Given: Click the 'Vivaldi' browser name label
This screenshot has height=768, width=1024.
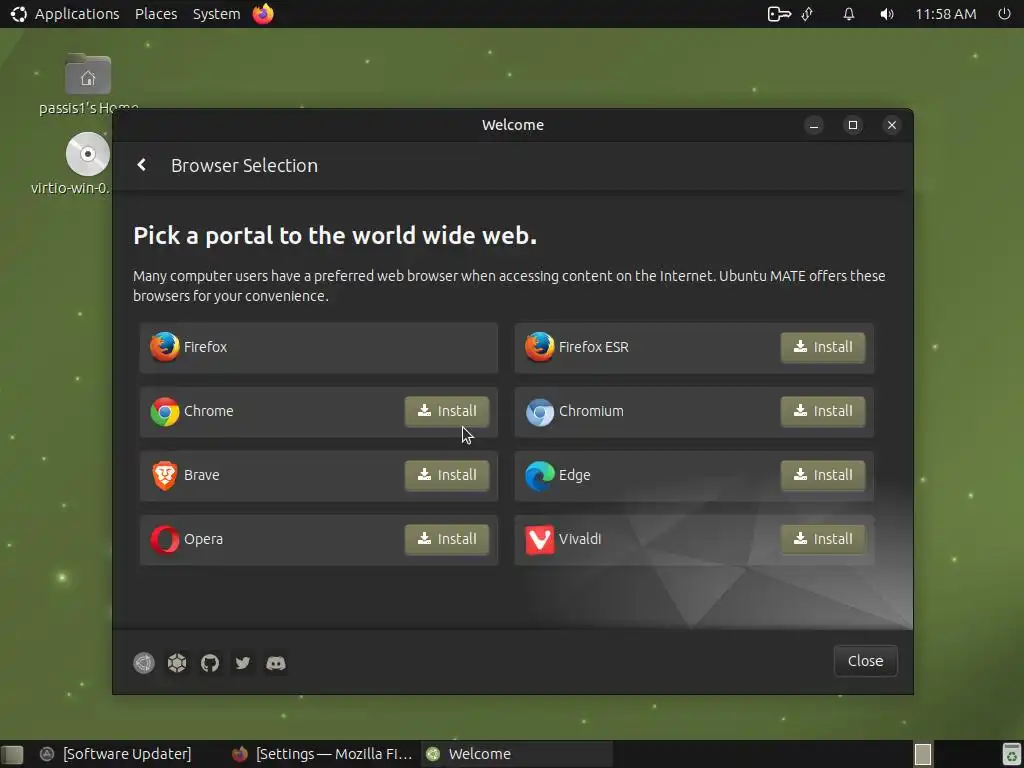Looking at the screenshot, I should point(580,539).
